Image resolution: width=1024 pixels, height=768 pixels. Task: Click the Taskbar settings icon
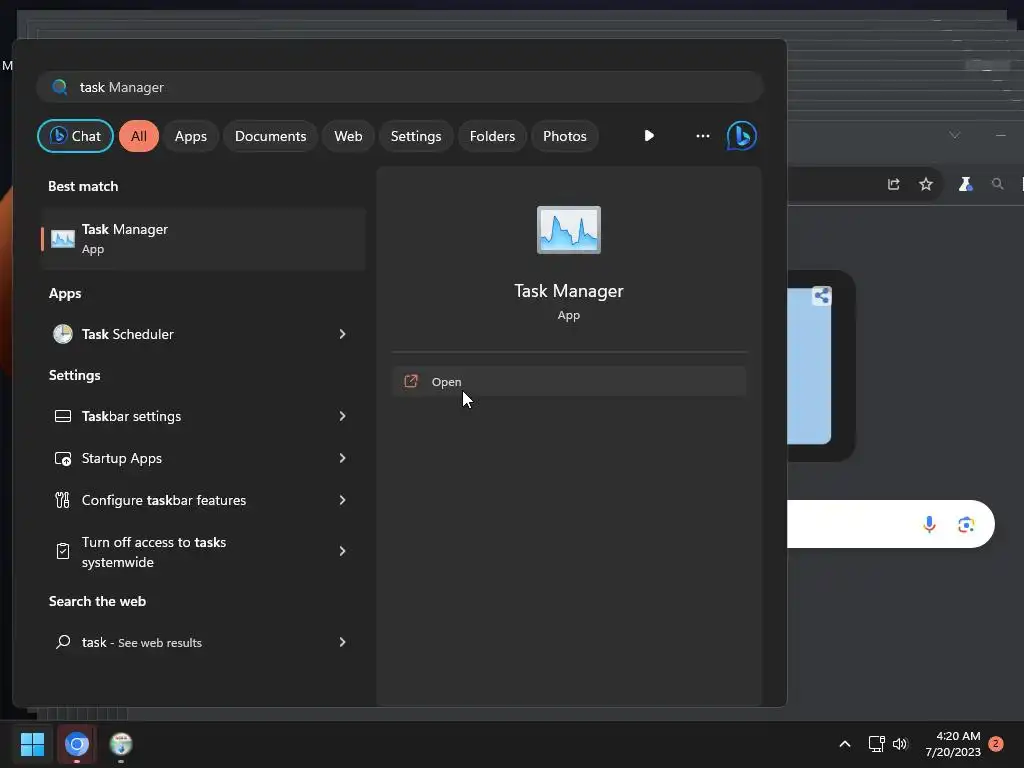point(63,416)
